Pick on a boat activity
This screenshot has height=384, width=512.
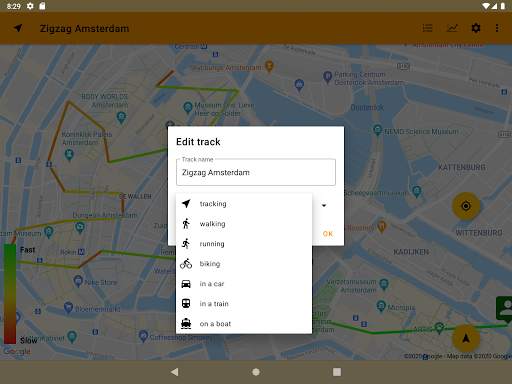(244, 324)
